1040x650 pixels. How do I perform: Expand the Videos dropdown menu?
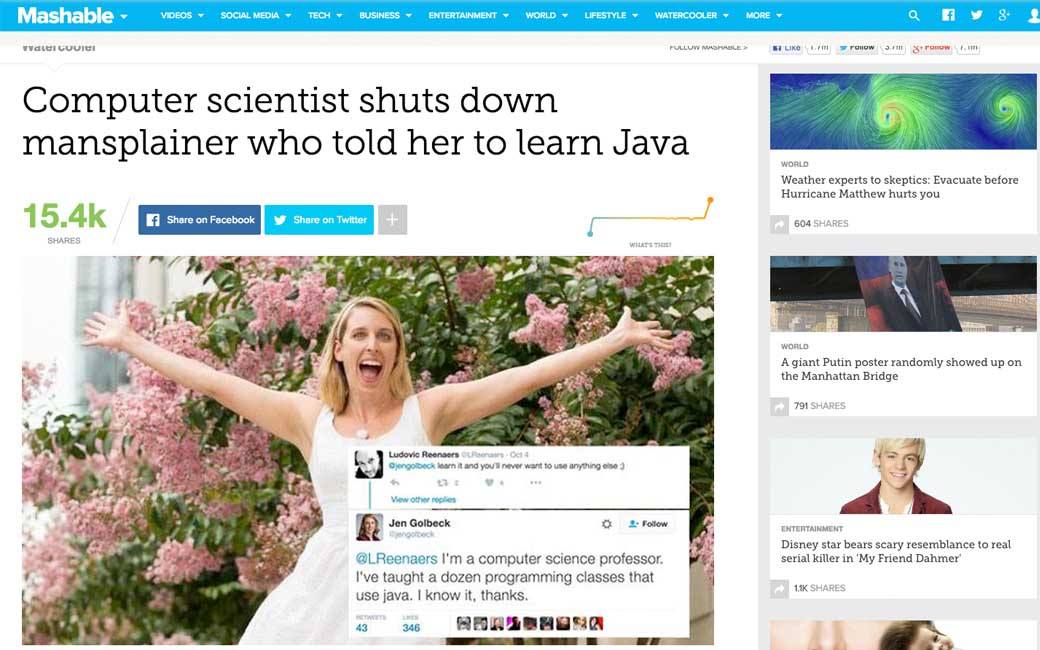182,15
